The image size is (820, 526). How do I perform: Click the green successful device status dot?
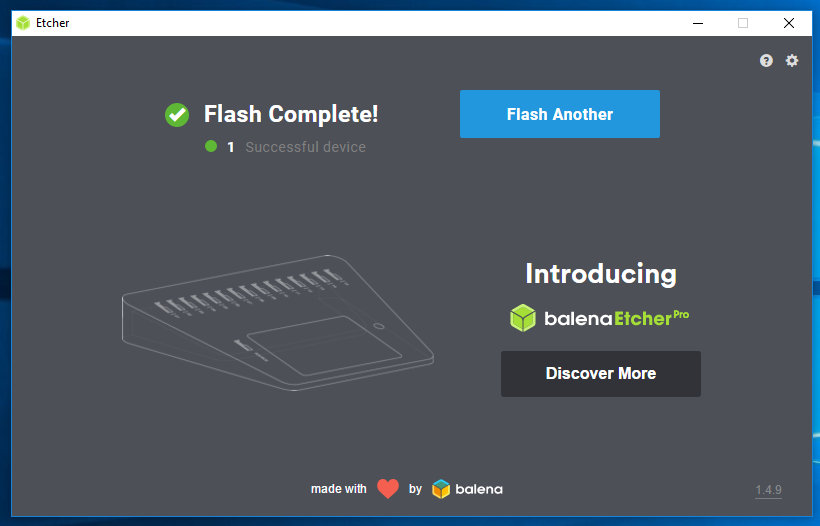tap(211, 146)
